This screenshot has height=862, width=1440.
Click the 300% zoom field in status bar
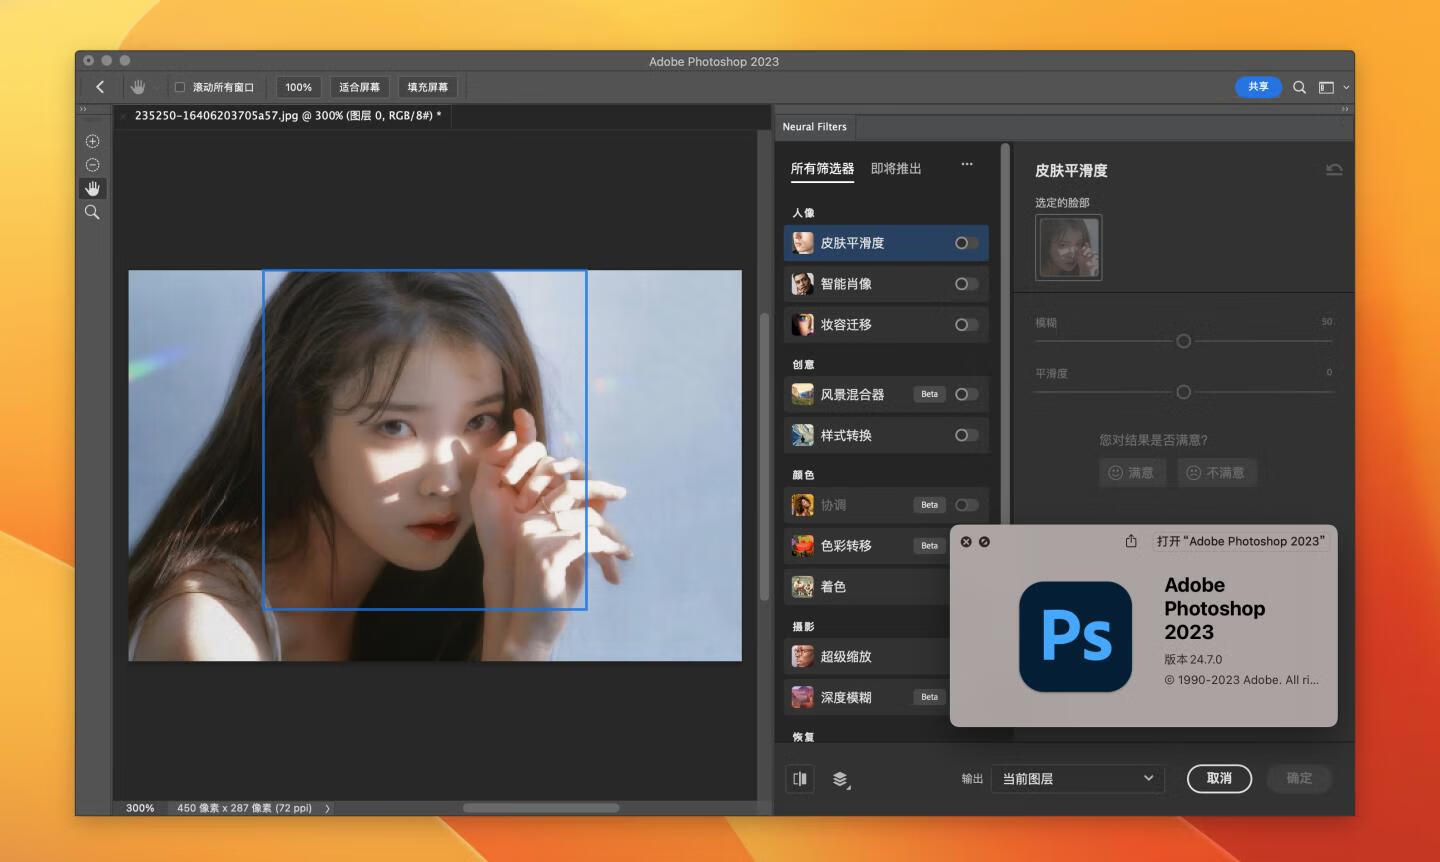(140, 808)
